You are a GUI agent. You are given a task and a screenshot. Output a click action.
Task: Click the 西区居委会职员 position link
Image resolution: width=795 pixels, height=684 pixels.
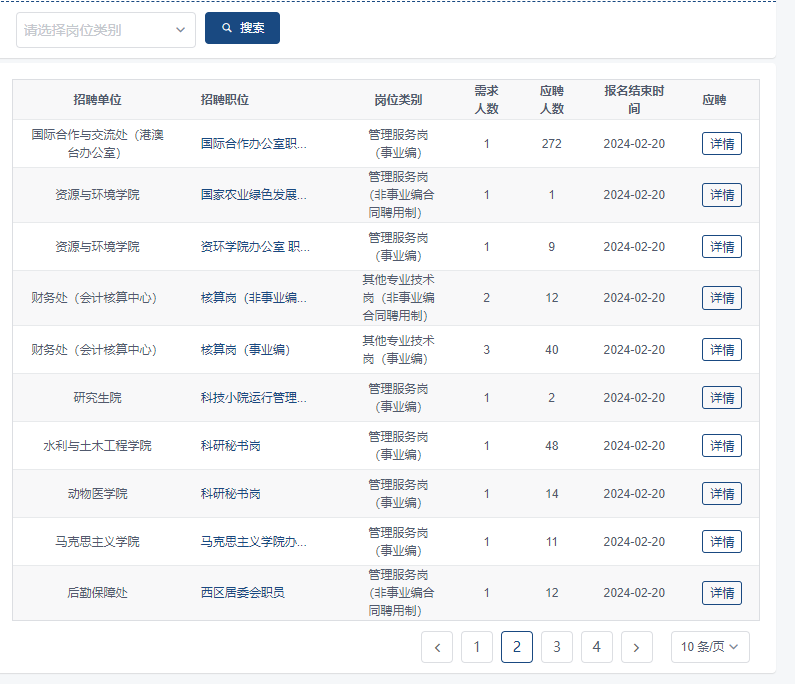[x=242, y=593]
